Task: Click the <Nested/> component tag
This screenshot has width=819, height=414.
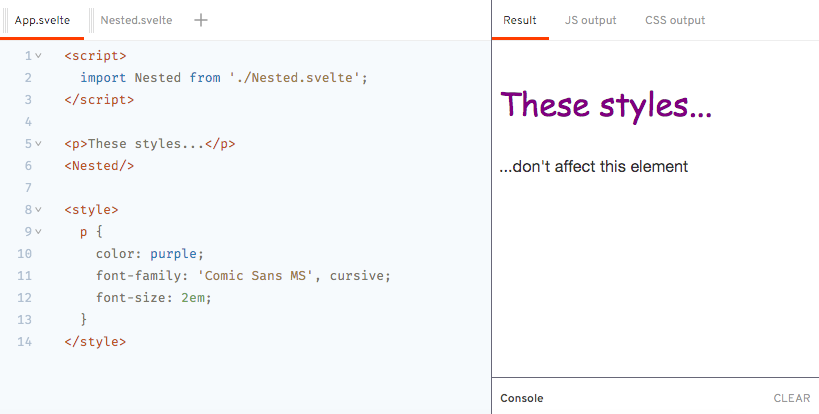Action: coord(99,166)
